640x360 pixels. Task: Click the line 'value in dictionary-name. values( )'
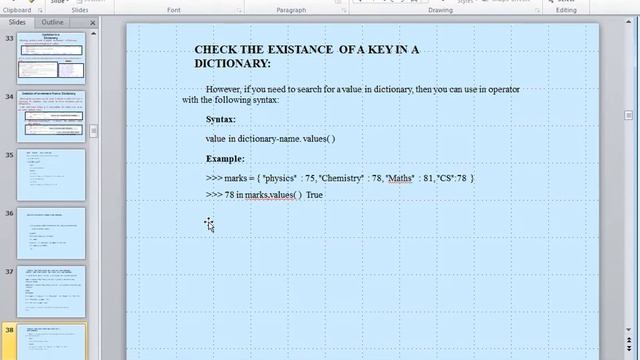pyautogui.click(x=270, y=139)
